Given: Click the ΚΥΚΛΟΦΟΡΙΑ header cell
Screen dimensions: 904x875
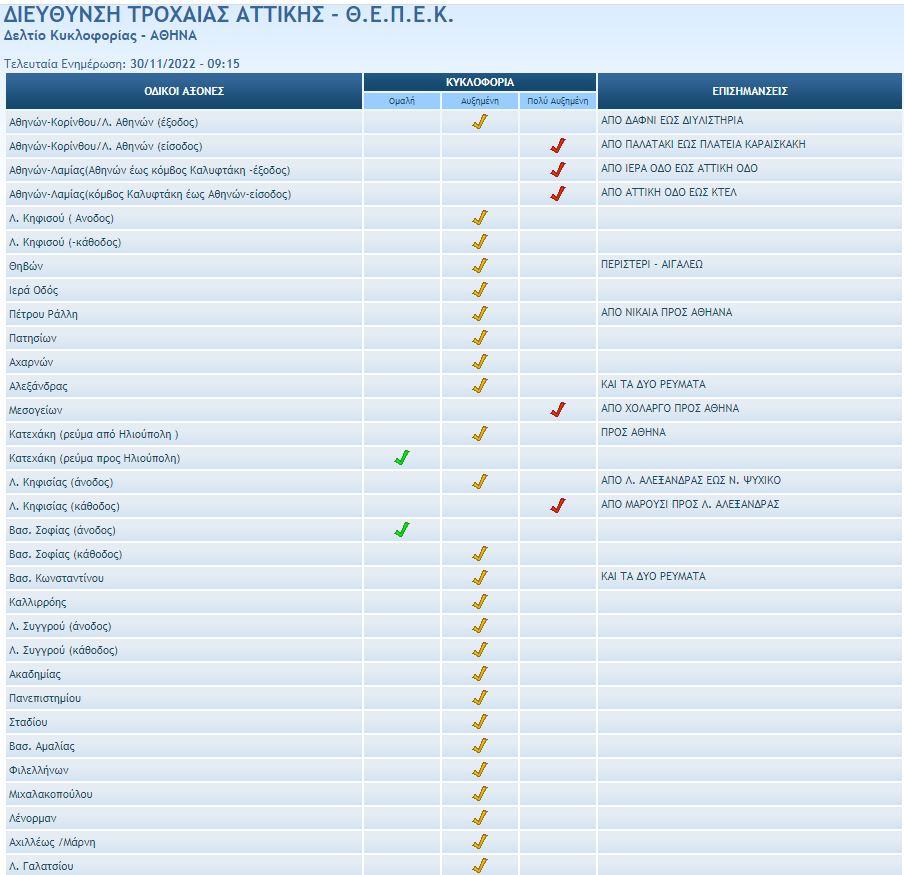Looking at the screenshot, I should click(480, 82).
